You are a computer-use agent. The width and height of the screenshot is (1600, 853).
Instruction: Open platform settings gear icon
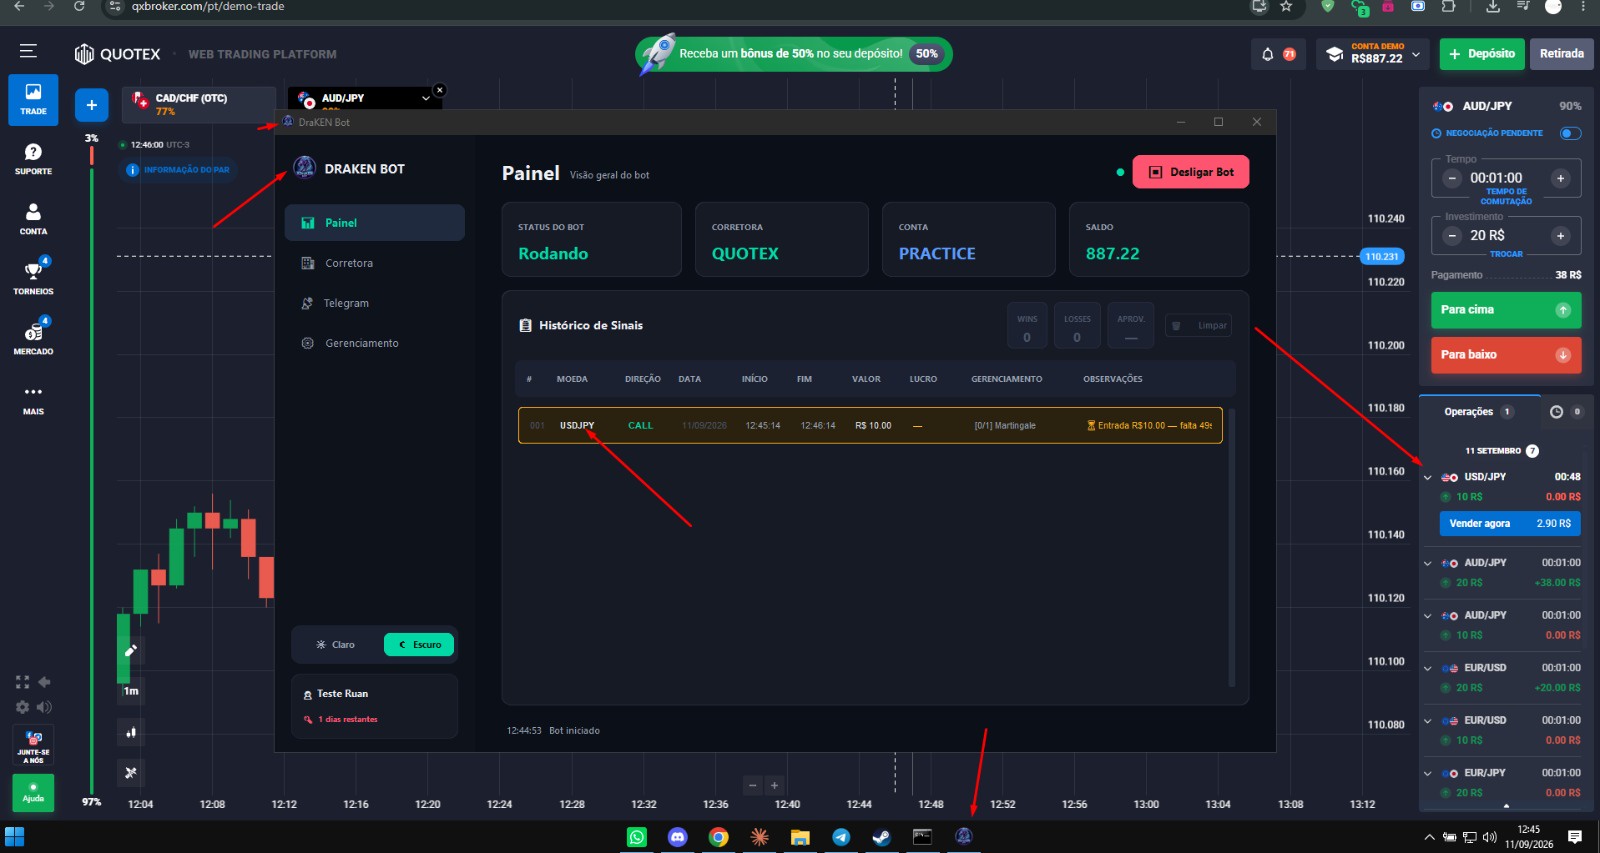[x=22, y=707]
